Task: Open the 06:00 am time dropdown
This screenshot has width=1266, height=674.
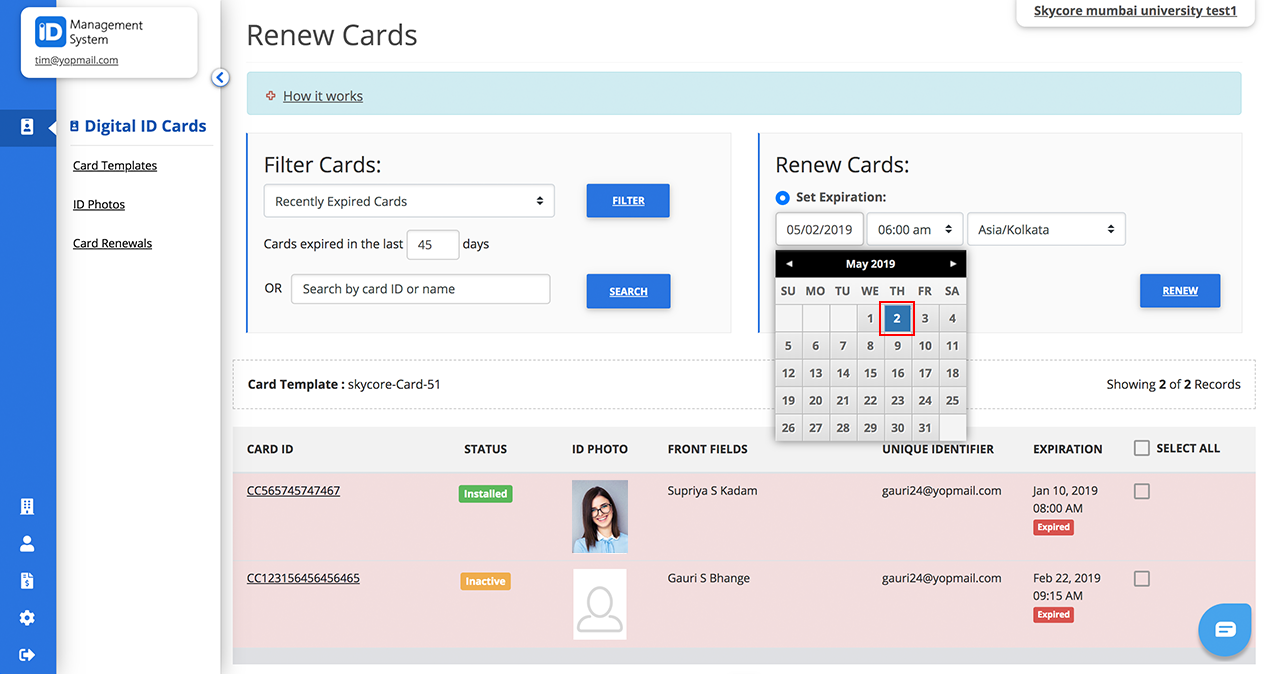Action: tap(915, 229)
